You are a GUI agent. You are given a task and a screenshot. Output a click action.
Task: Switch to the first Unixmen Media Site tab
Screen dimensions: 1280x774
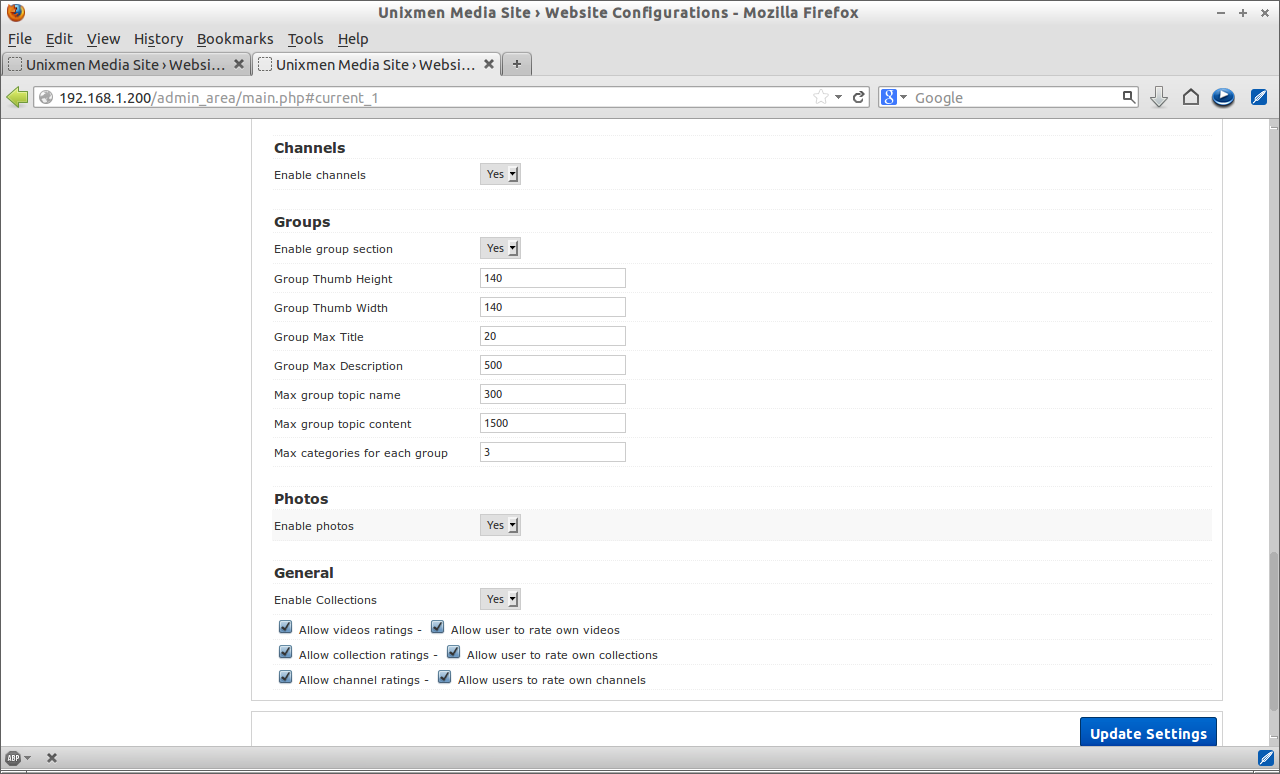point(126,64)
